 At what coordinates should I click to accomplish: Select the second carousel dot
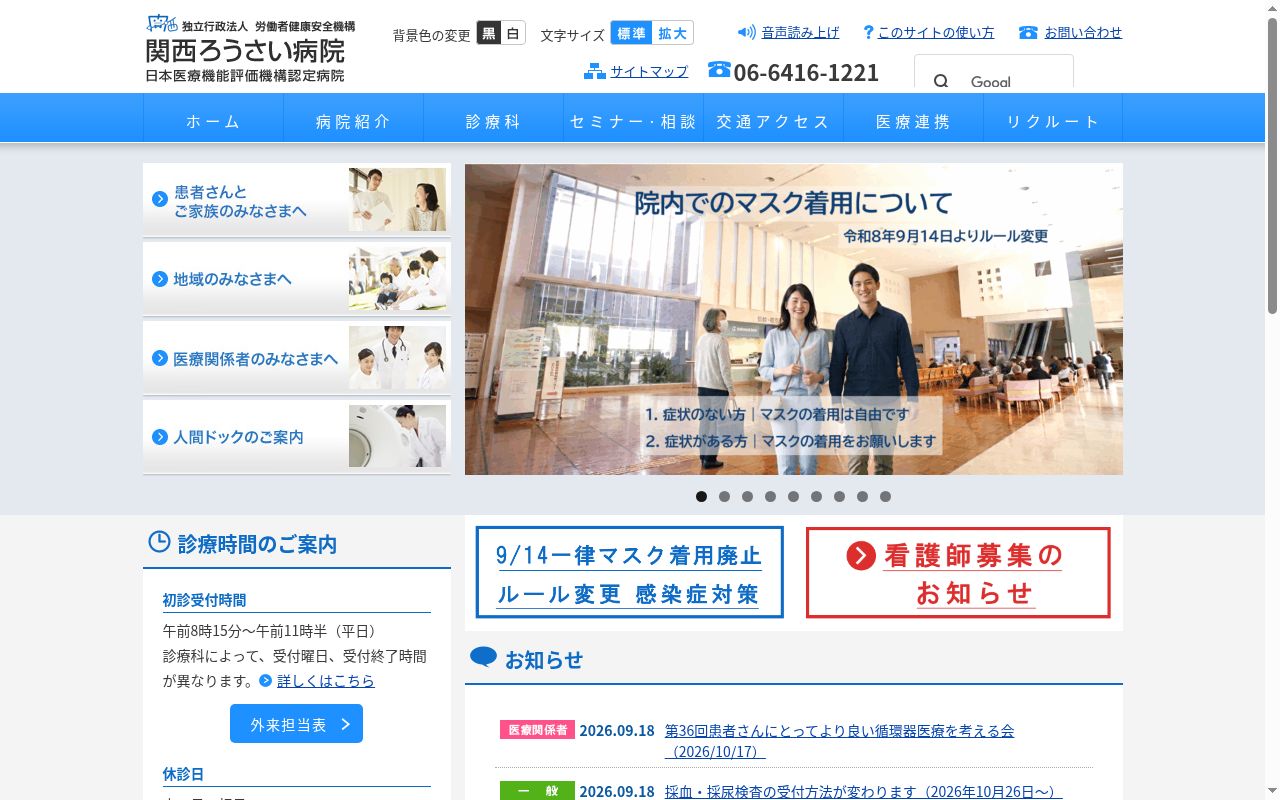coord(724,496)
